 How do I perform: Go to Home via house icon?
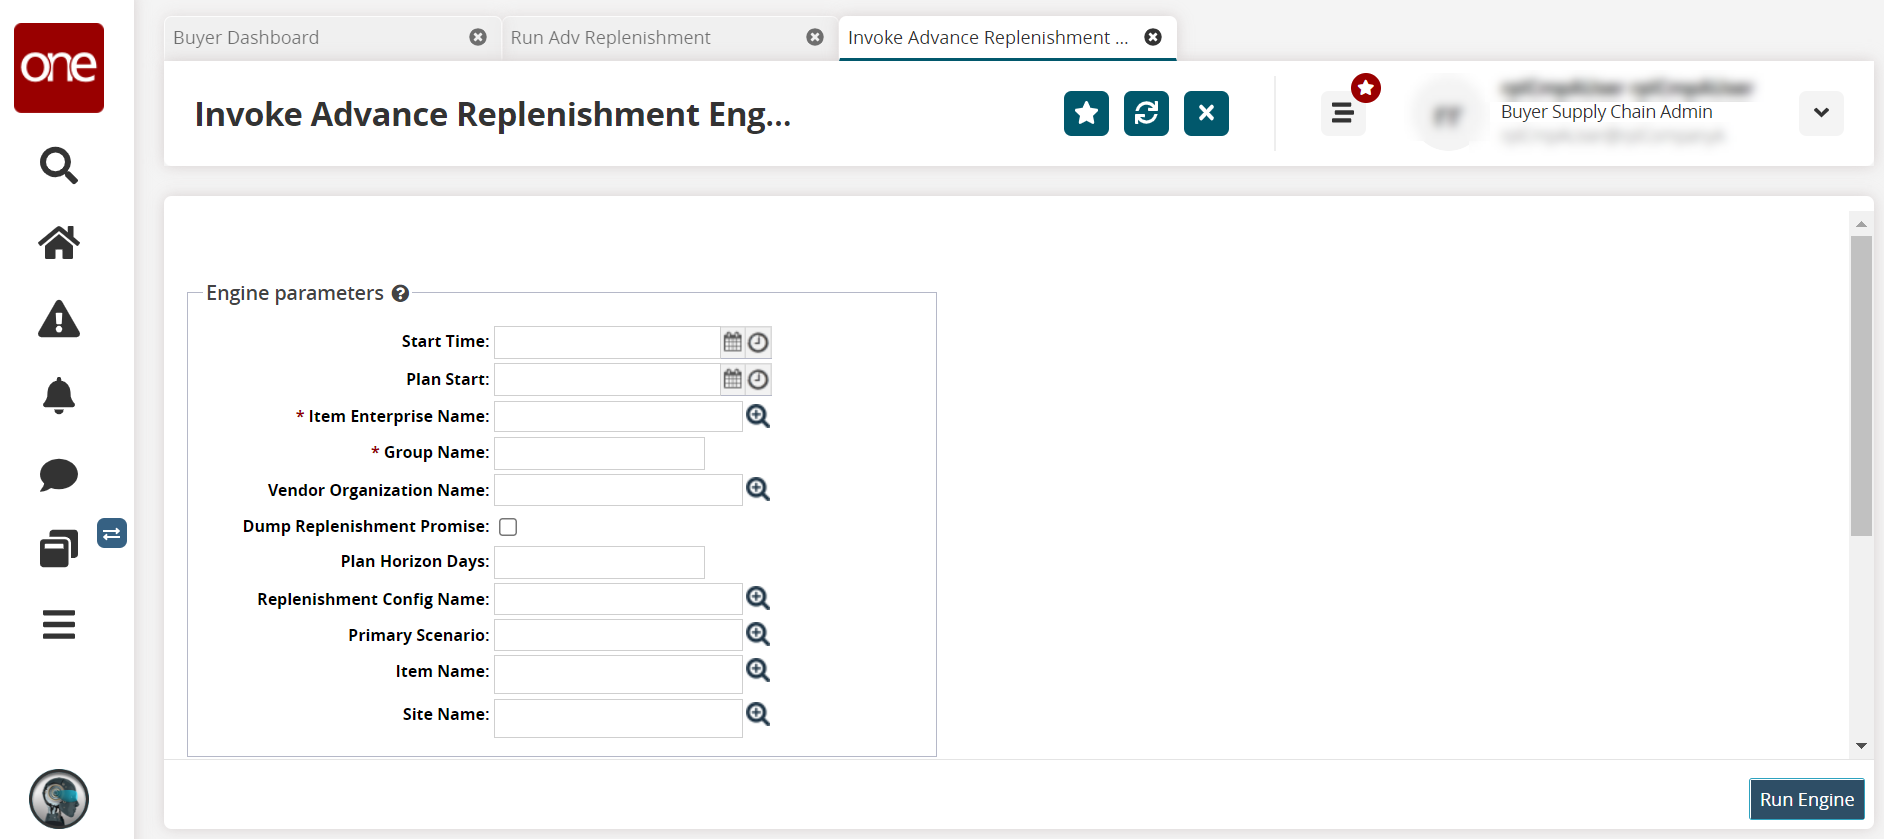tap(58, 242)
